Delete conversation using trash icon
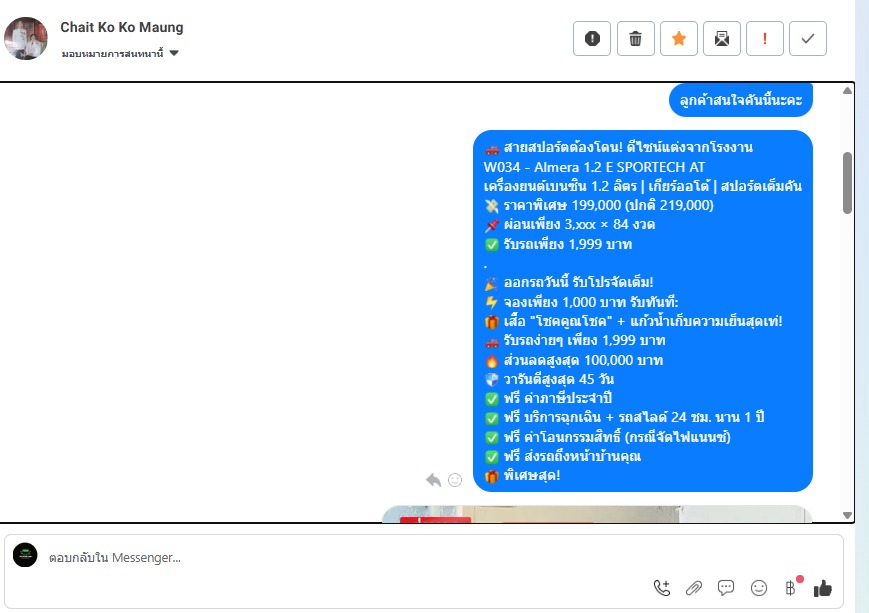Screen dimensions: 869x613 (x=636, y=38)
